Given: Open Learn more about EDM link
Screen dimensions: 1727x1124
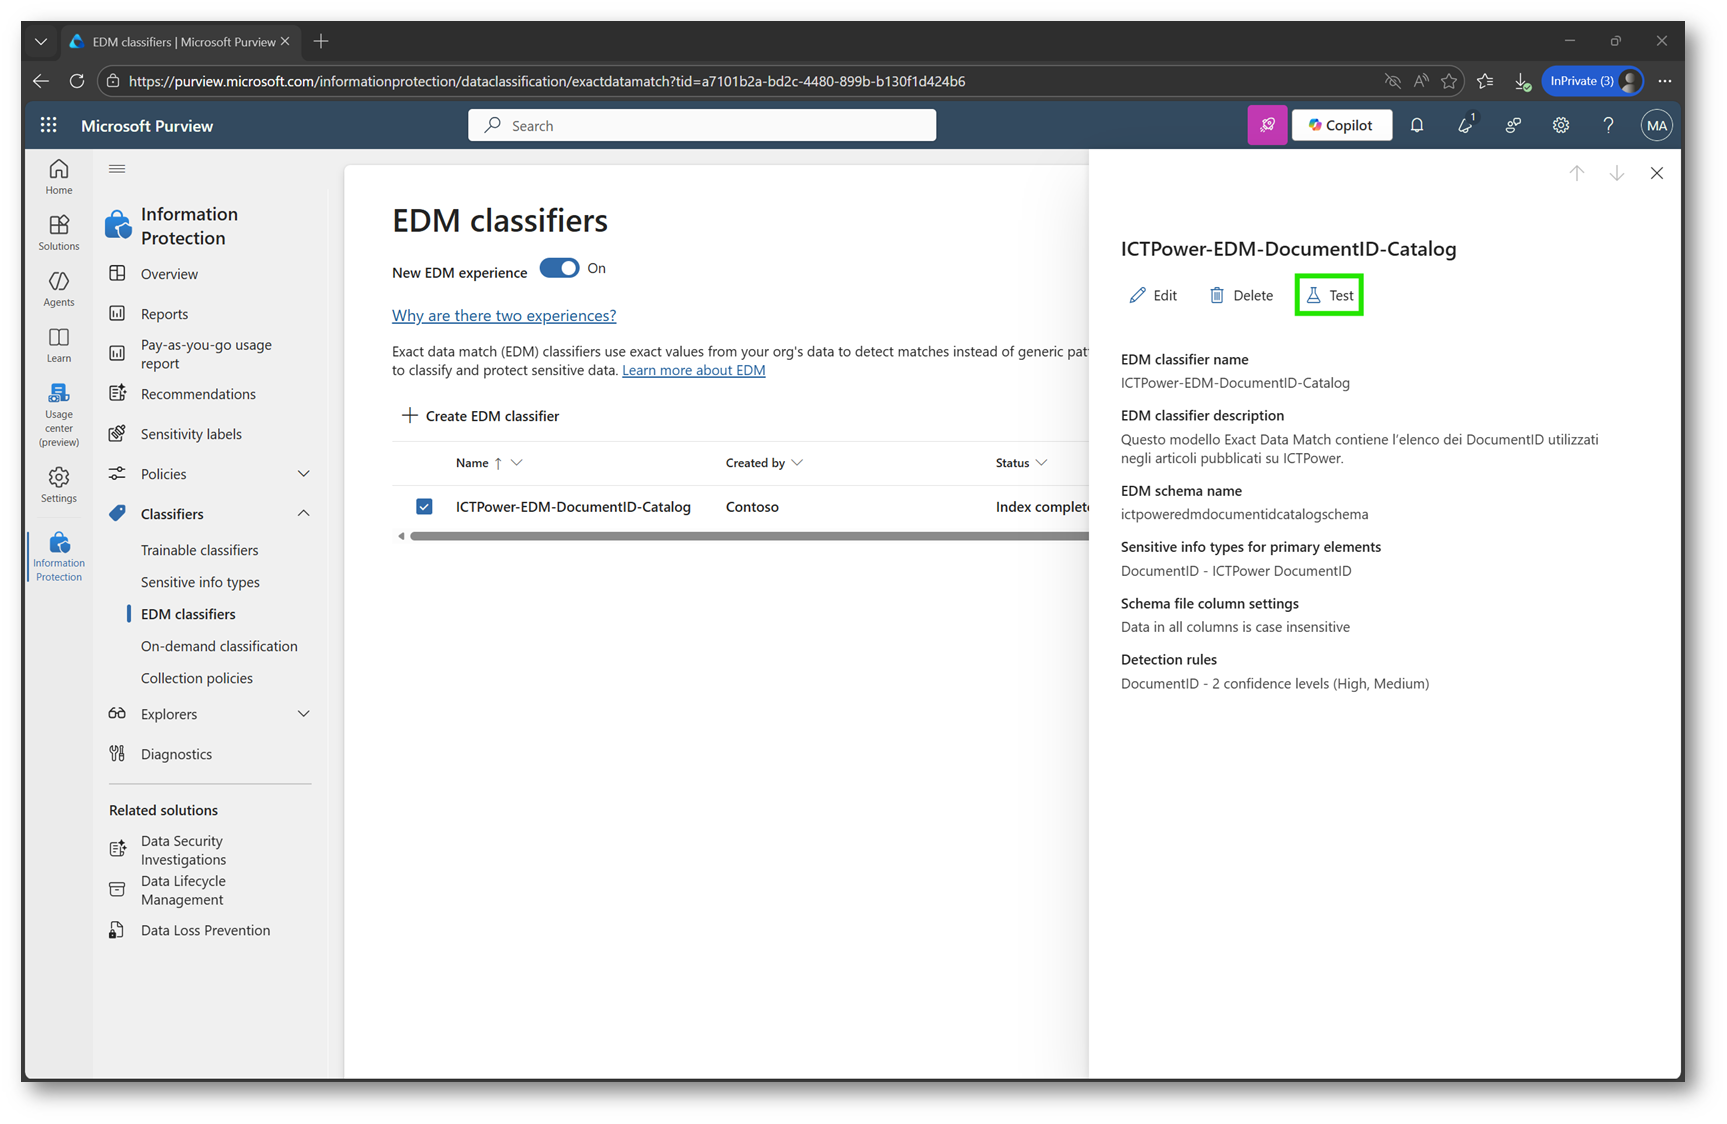Looking at the screenshot, I should click(x=694, y=370).
